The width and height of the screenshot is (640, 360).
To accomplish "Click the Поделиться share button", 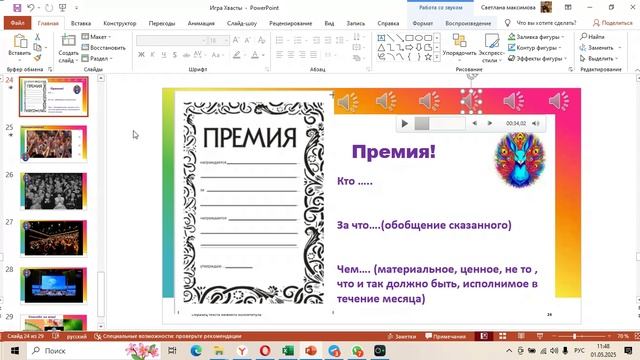I will point(613,23).
